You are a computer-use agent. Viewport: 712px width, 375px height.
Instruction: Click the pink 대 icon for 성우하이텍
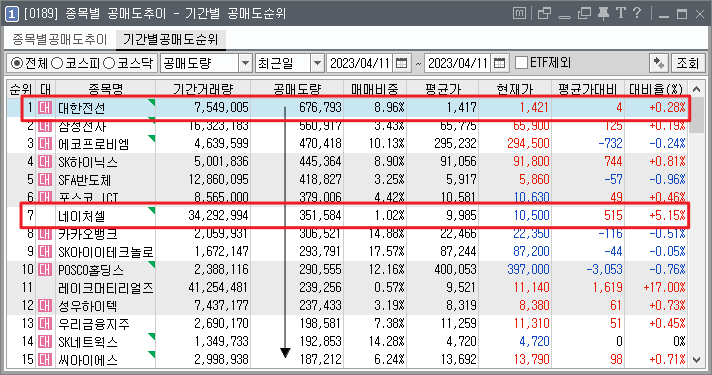pos(44,306)
